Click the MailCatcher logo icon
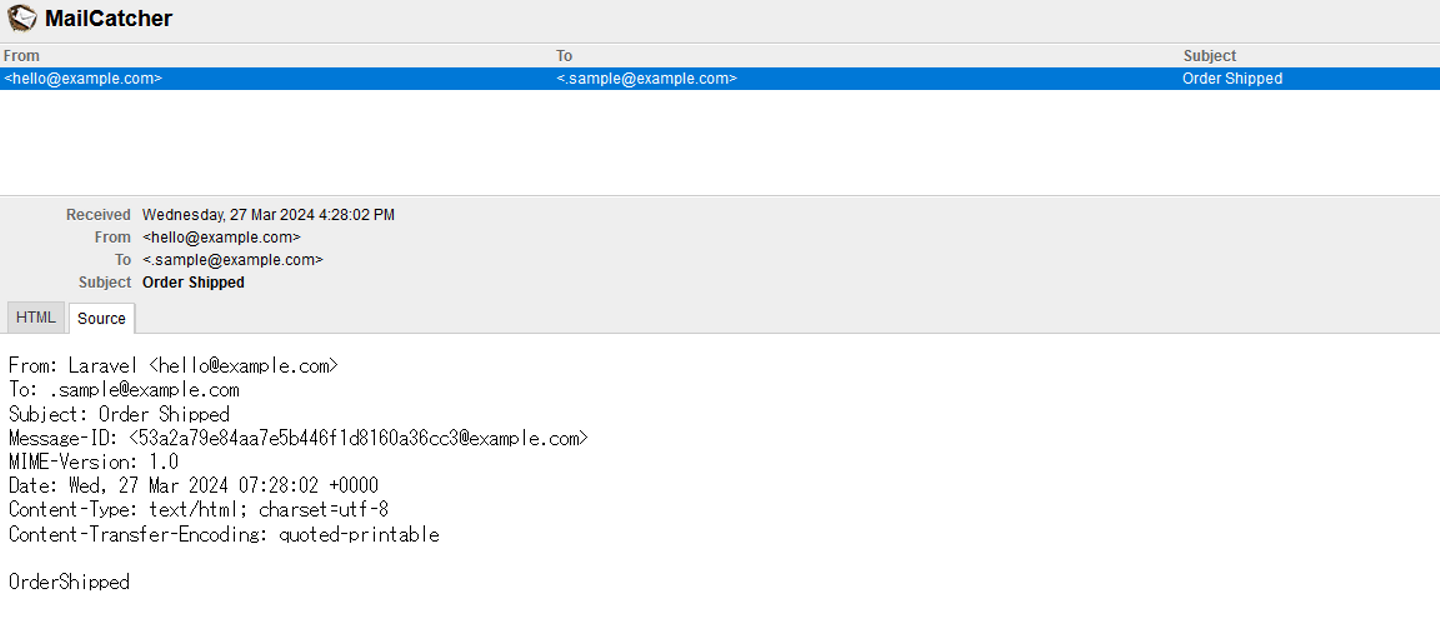The image size is (1440, 633). 22,18
